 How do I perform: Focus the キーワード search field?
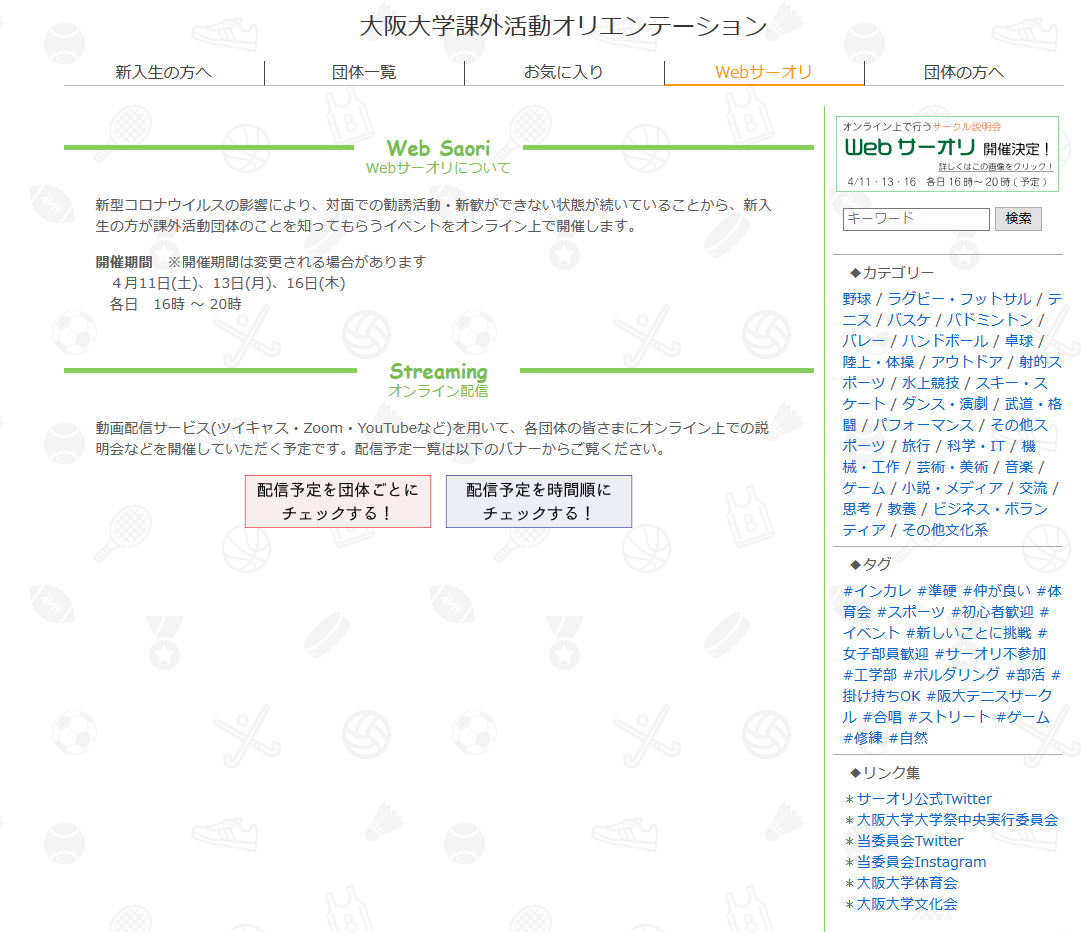click(x=916, y=219)
